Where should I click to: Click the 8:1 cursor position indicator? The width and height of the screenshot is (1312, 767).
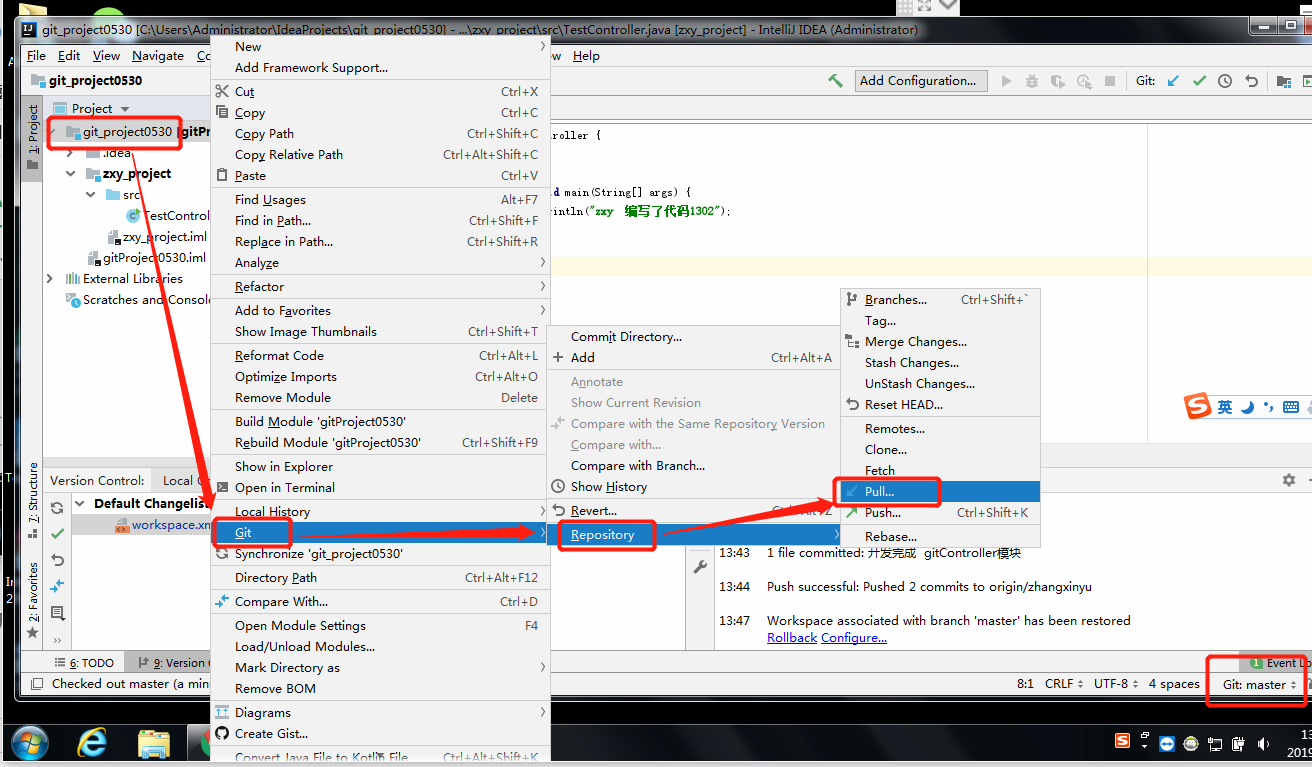(1025, 684)
